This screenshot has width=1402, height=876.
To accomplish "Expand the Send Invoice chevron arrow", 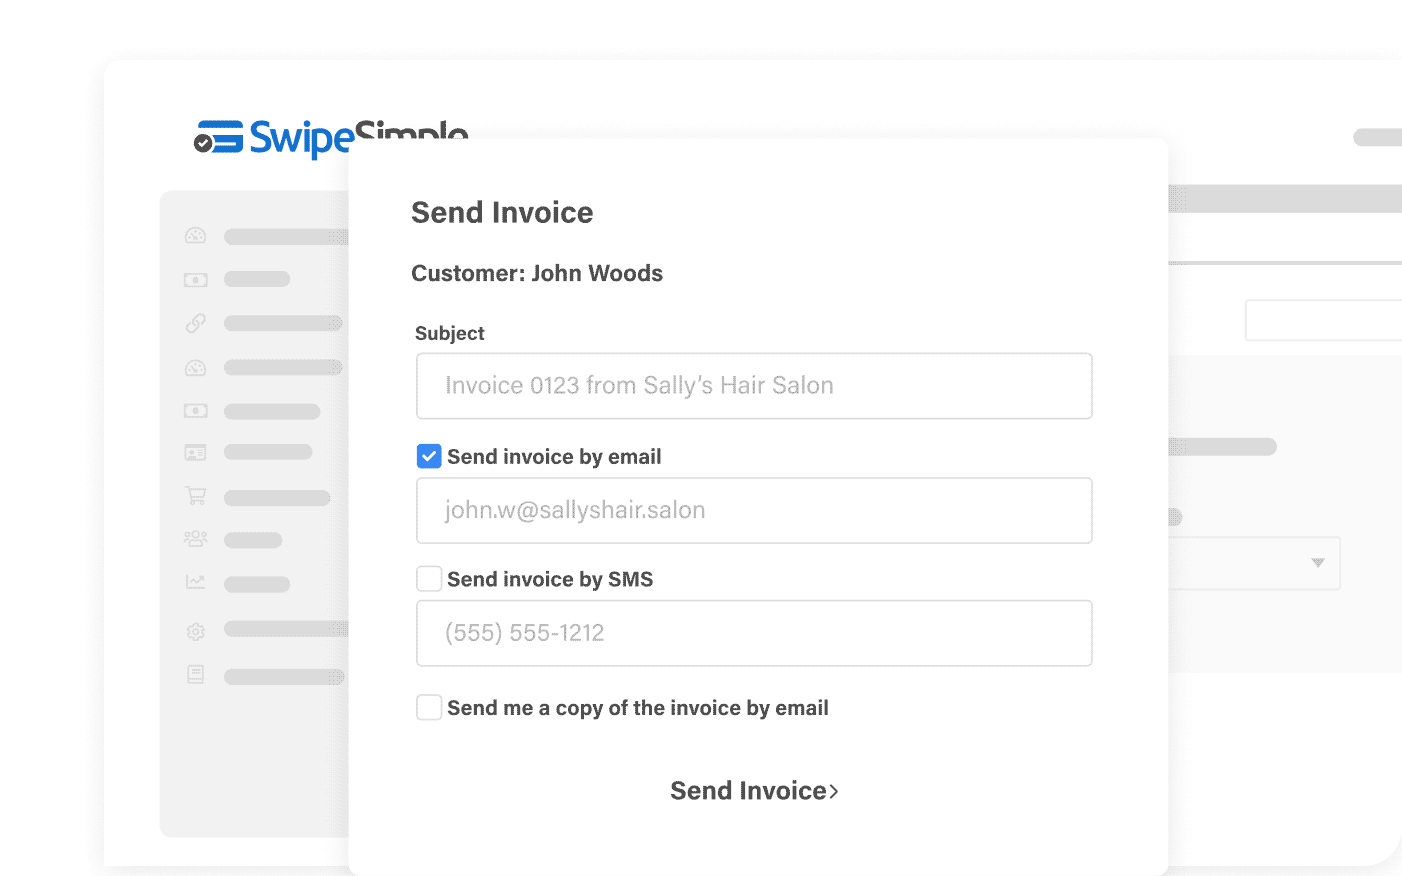I will pos(834,790).
